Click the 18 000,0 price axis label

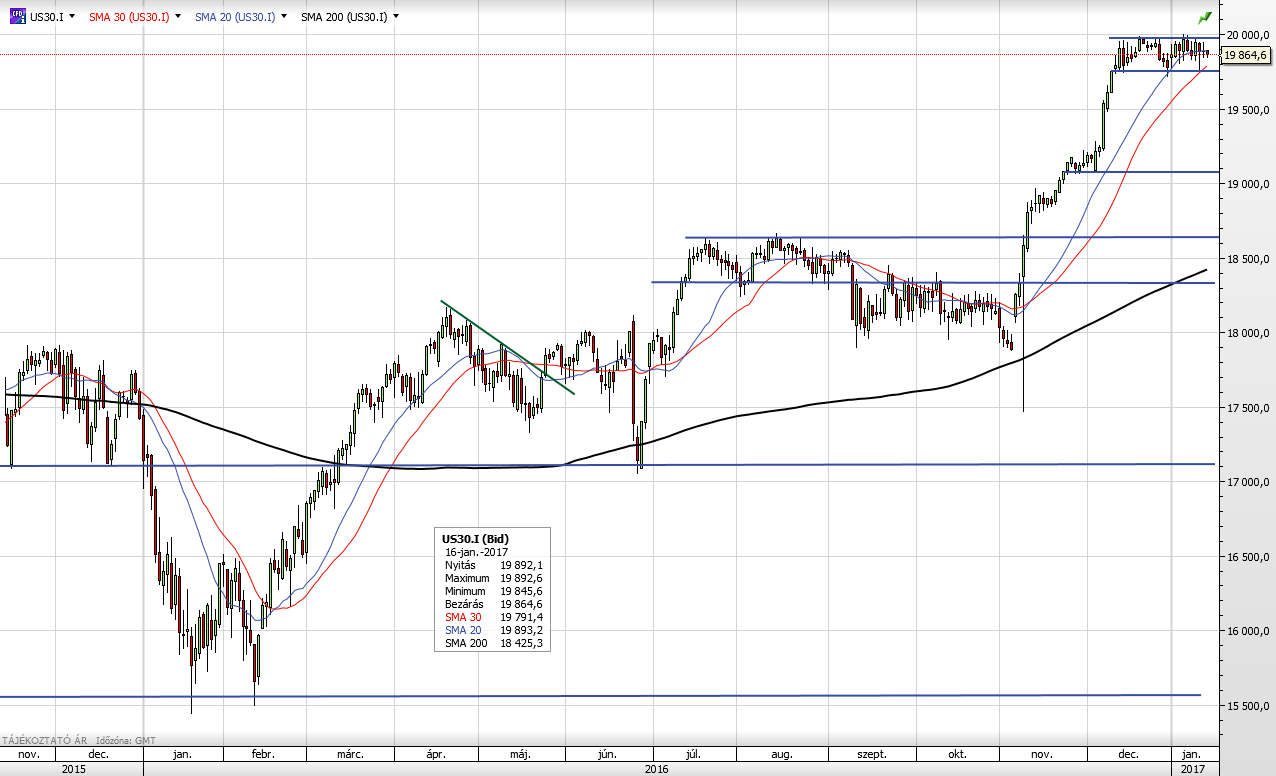pos(1247,333)
